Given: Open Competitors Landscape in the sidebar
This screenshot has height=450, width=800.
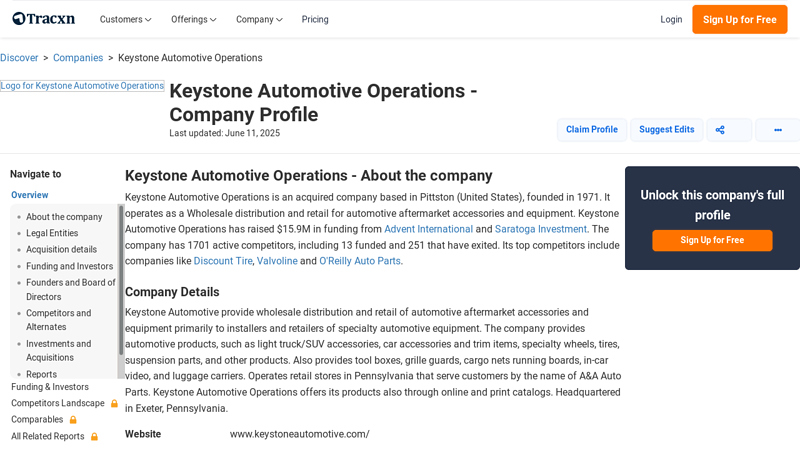Looking at the screenshot, I should (58, 403).
